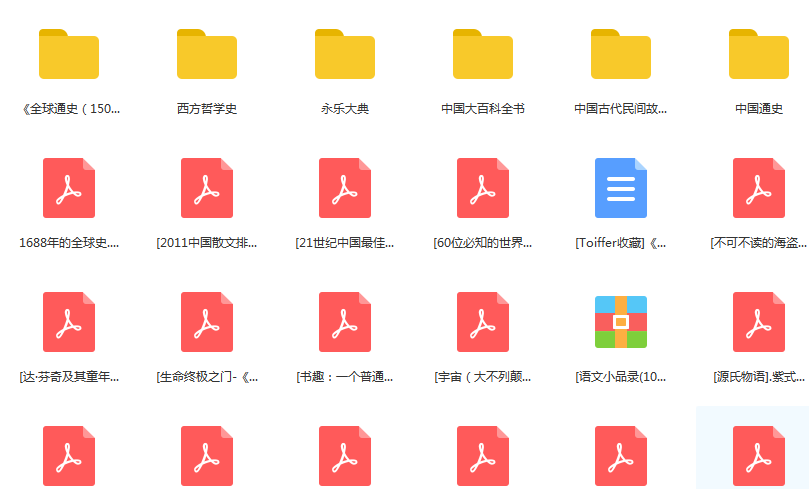Image resolution: width=809 pixels, height=489 pixels.
Task: Select the [生命终极之门- PDF icon
Action: coord(207,322)
